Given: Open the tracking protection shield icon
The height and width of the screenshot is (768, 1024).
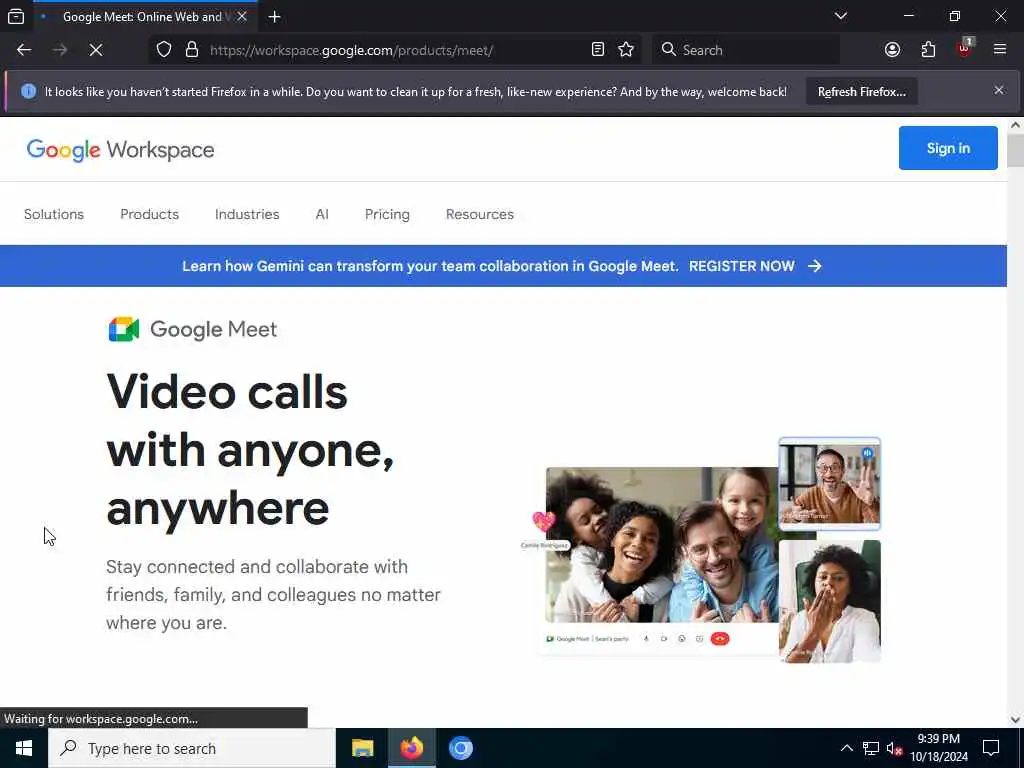Looking at the screenshot, I should coord(164,50).
